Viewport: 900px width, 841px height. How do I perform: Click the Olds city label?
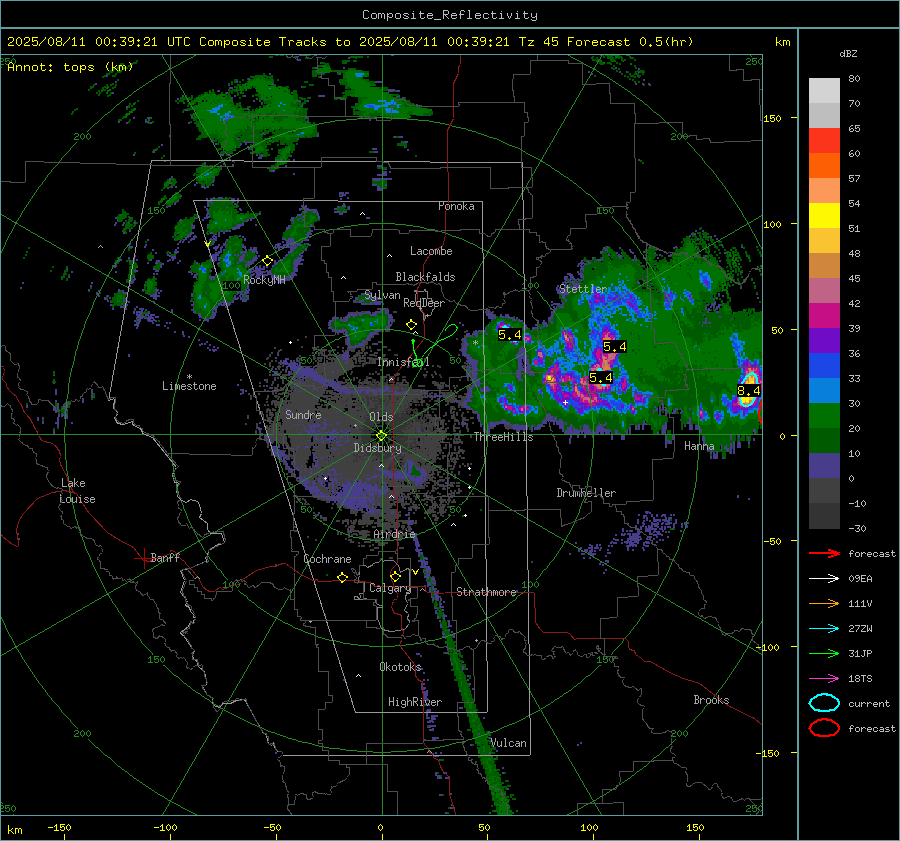click(x=381, y=417)
